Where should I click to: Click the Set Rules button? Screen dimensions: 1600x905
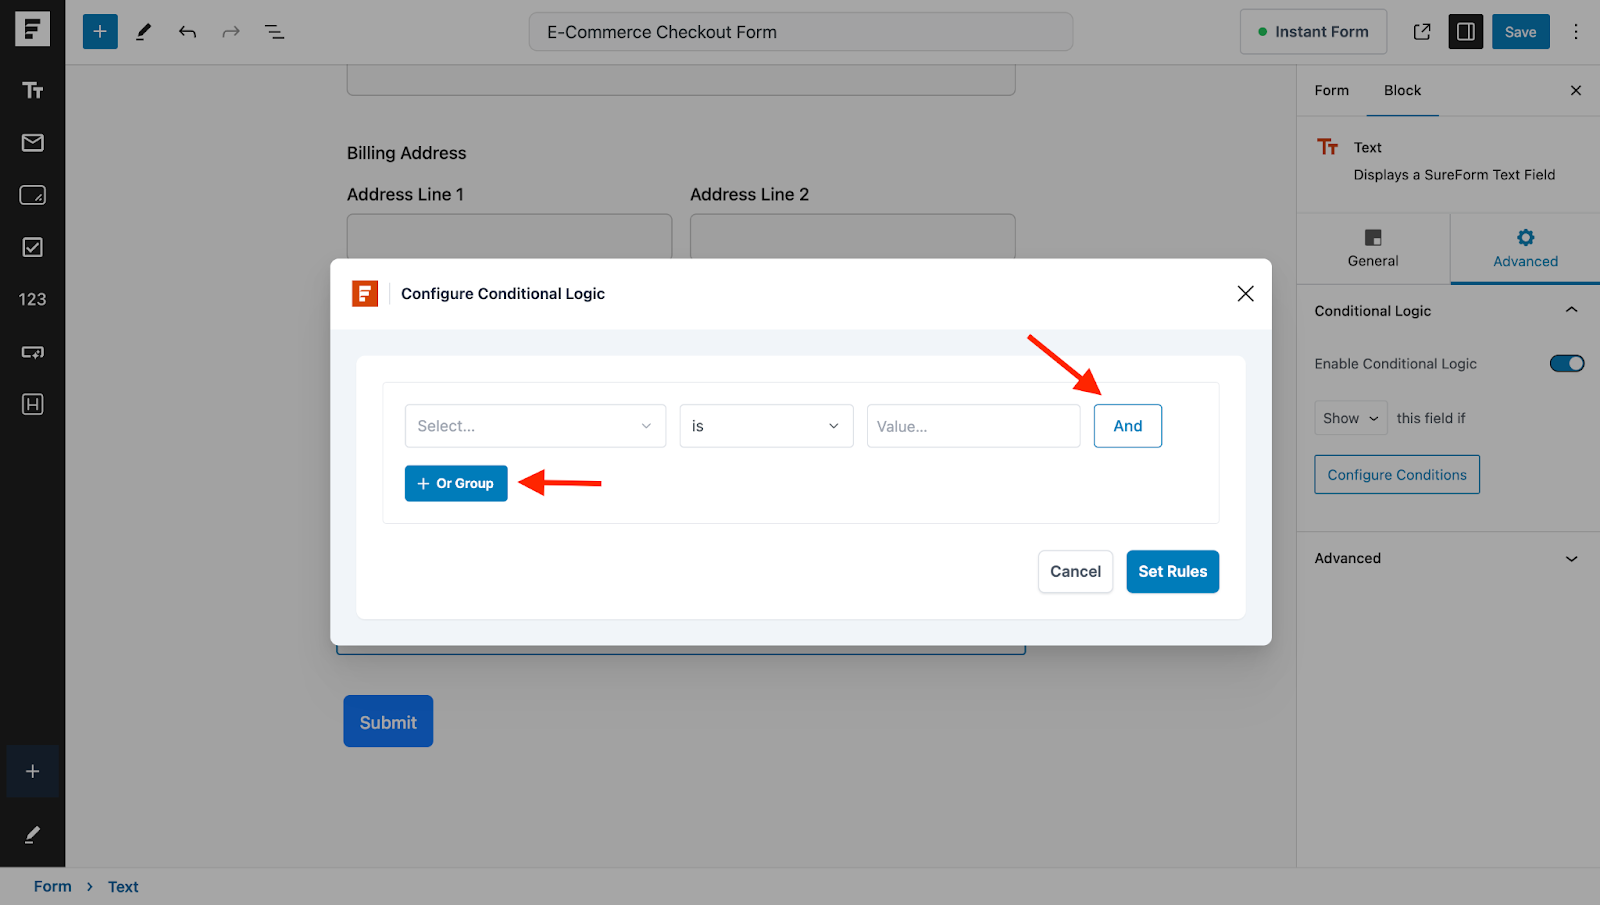click(1172, 572)
